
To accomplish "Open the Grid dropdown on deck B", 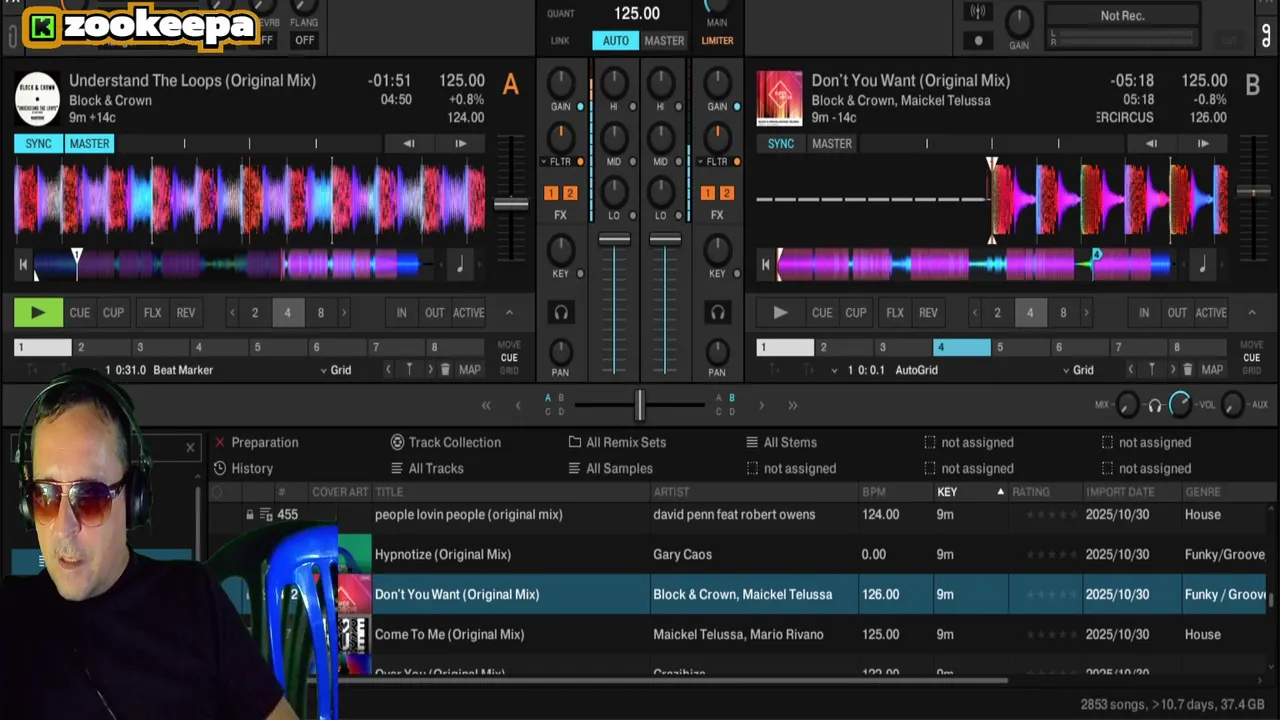I will [x=1078, y=370].
